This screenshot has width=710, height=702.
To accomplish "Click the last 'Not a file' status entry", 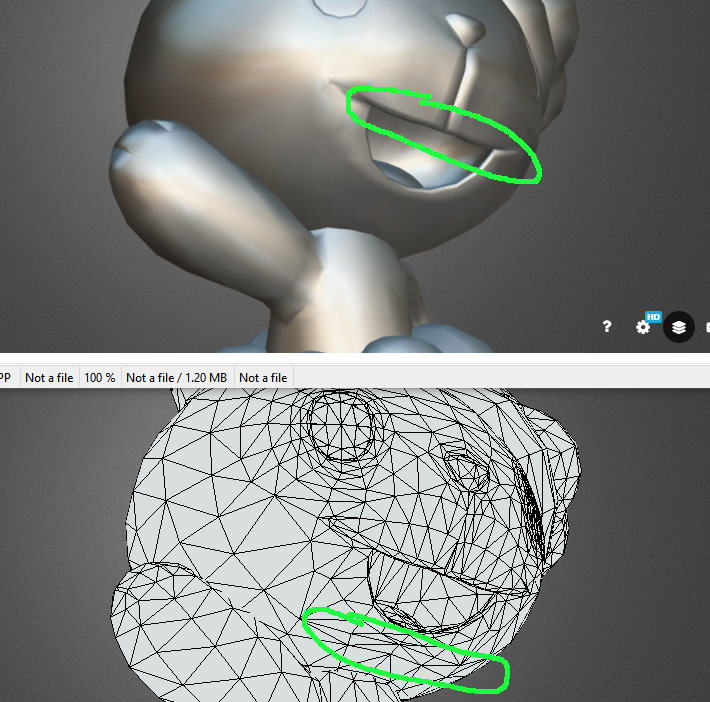I will 263,378.
